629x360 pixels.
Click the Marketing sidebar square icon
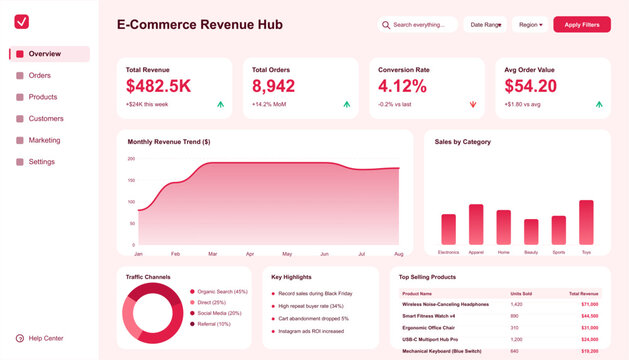20,140
